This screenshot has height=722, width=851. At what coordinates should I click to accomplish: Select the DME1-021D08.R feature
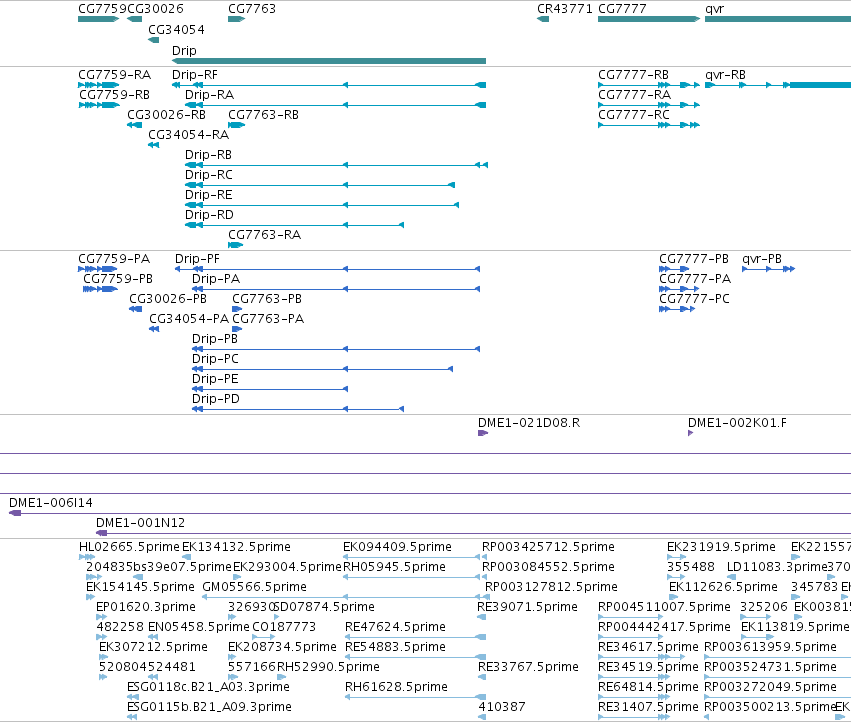(529, 423)
